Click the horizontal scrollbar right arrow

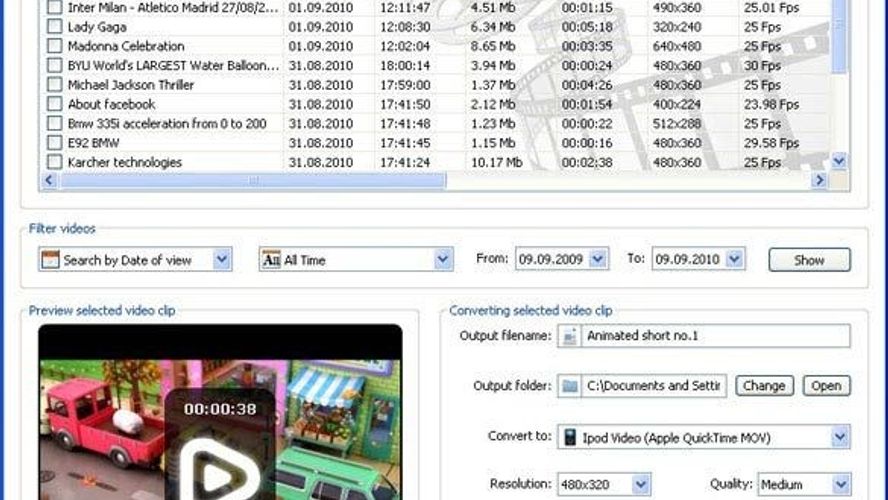(819, 180)
